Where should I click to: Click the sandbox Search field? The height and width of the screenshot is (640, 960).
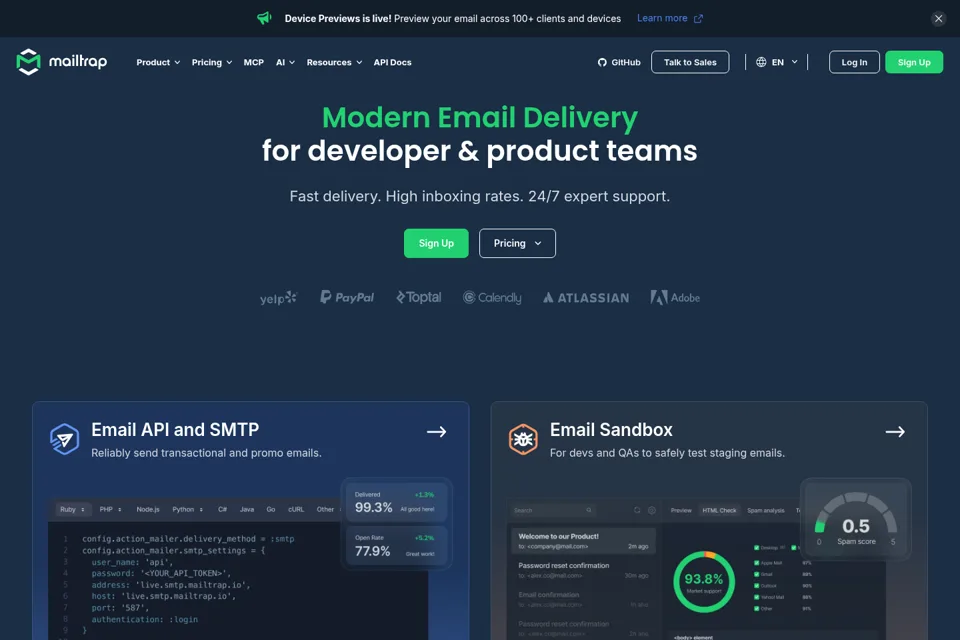pyautogui.click(x=553, y=510)
